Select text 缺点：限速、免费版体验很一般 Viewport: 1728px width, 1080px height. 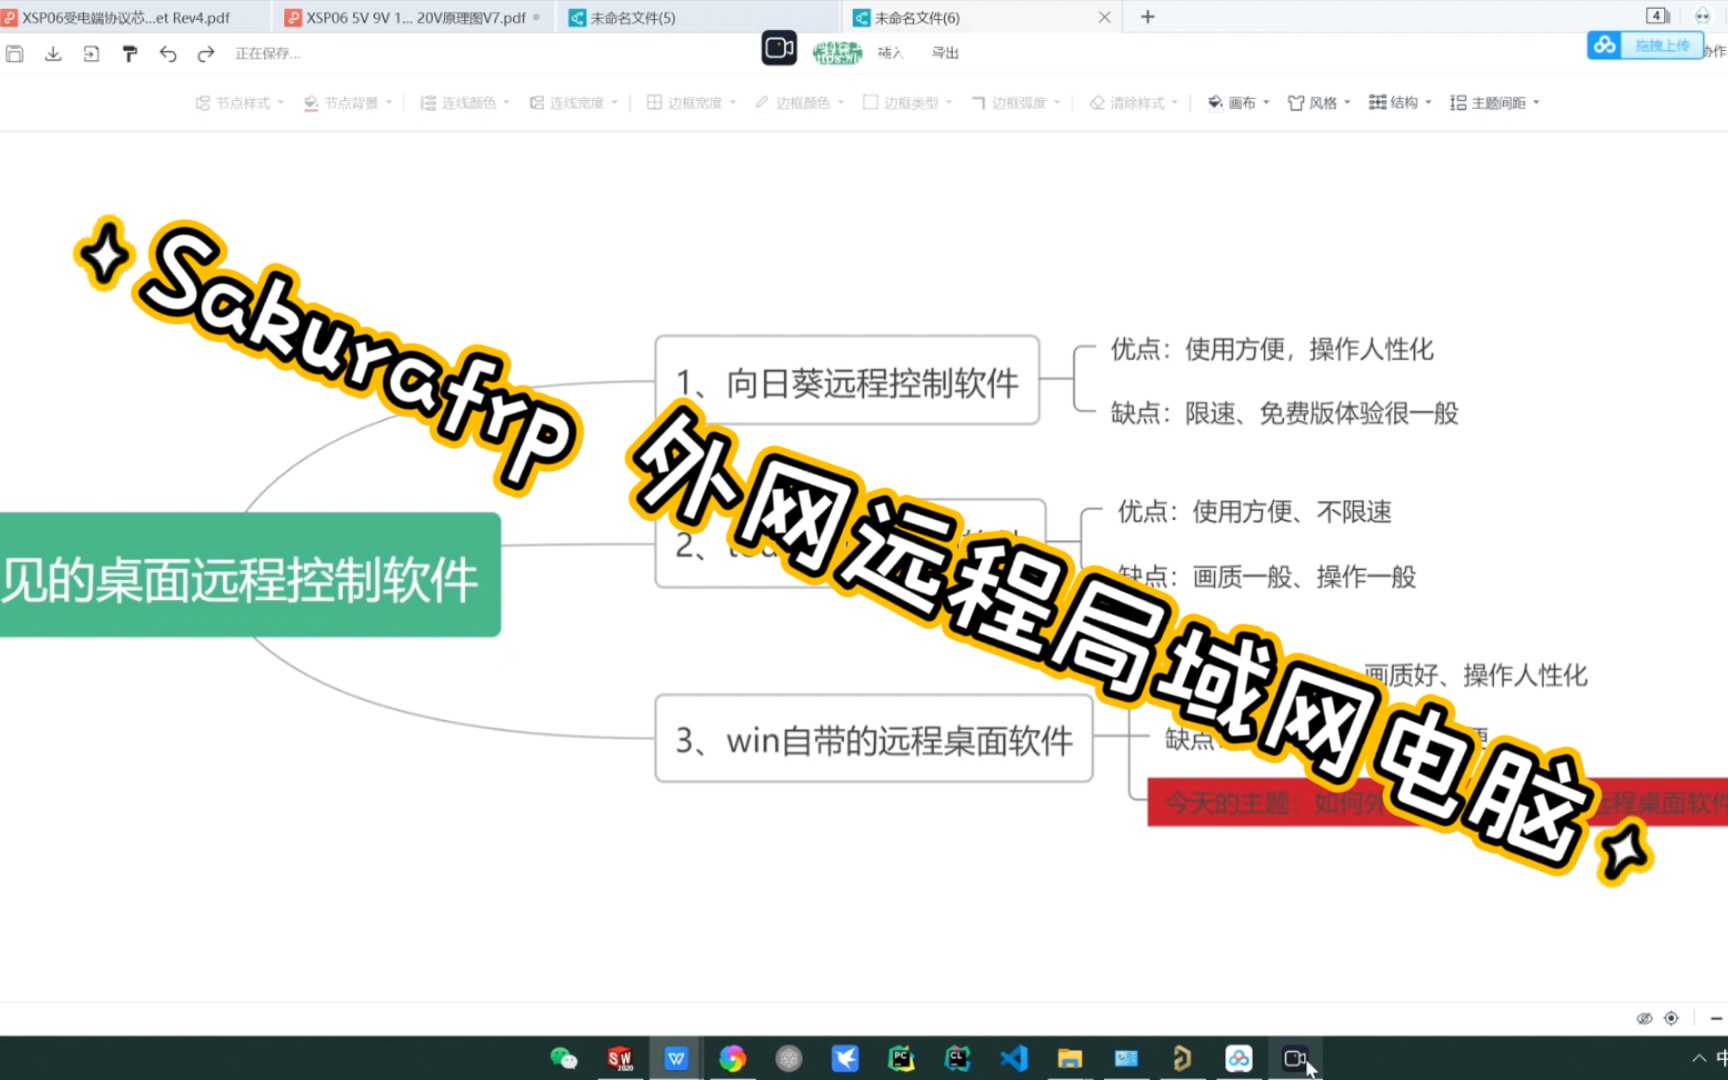pyautogui.click(x=1284, y=413)
